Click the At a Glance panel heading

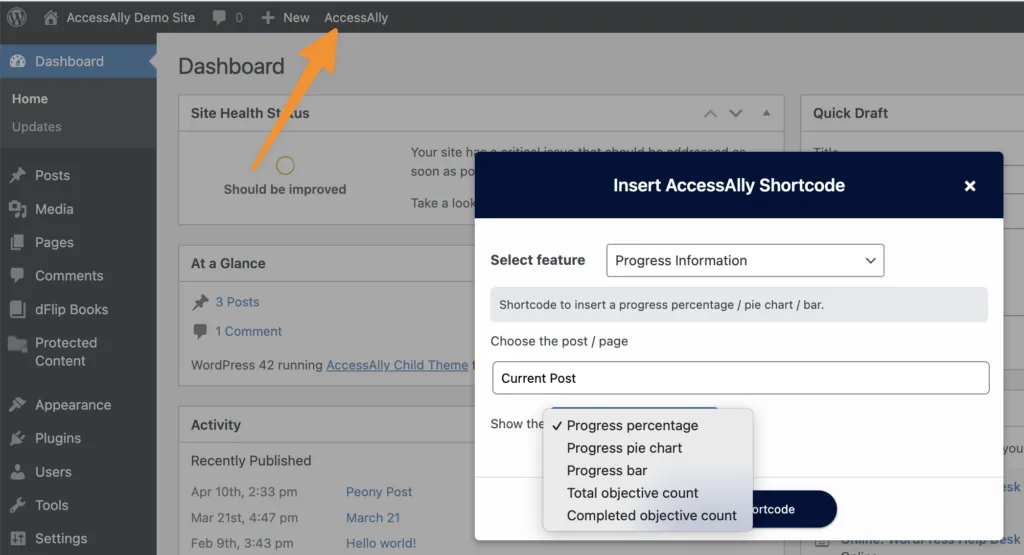click(228, 263)
